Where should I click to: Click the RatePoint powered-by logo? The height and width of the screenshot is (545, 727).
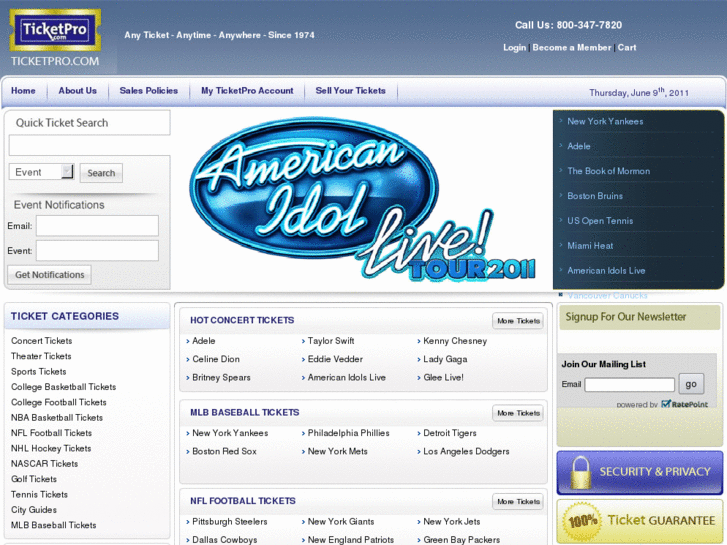[685, 404]
